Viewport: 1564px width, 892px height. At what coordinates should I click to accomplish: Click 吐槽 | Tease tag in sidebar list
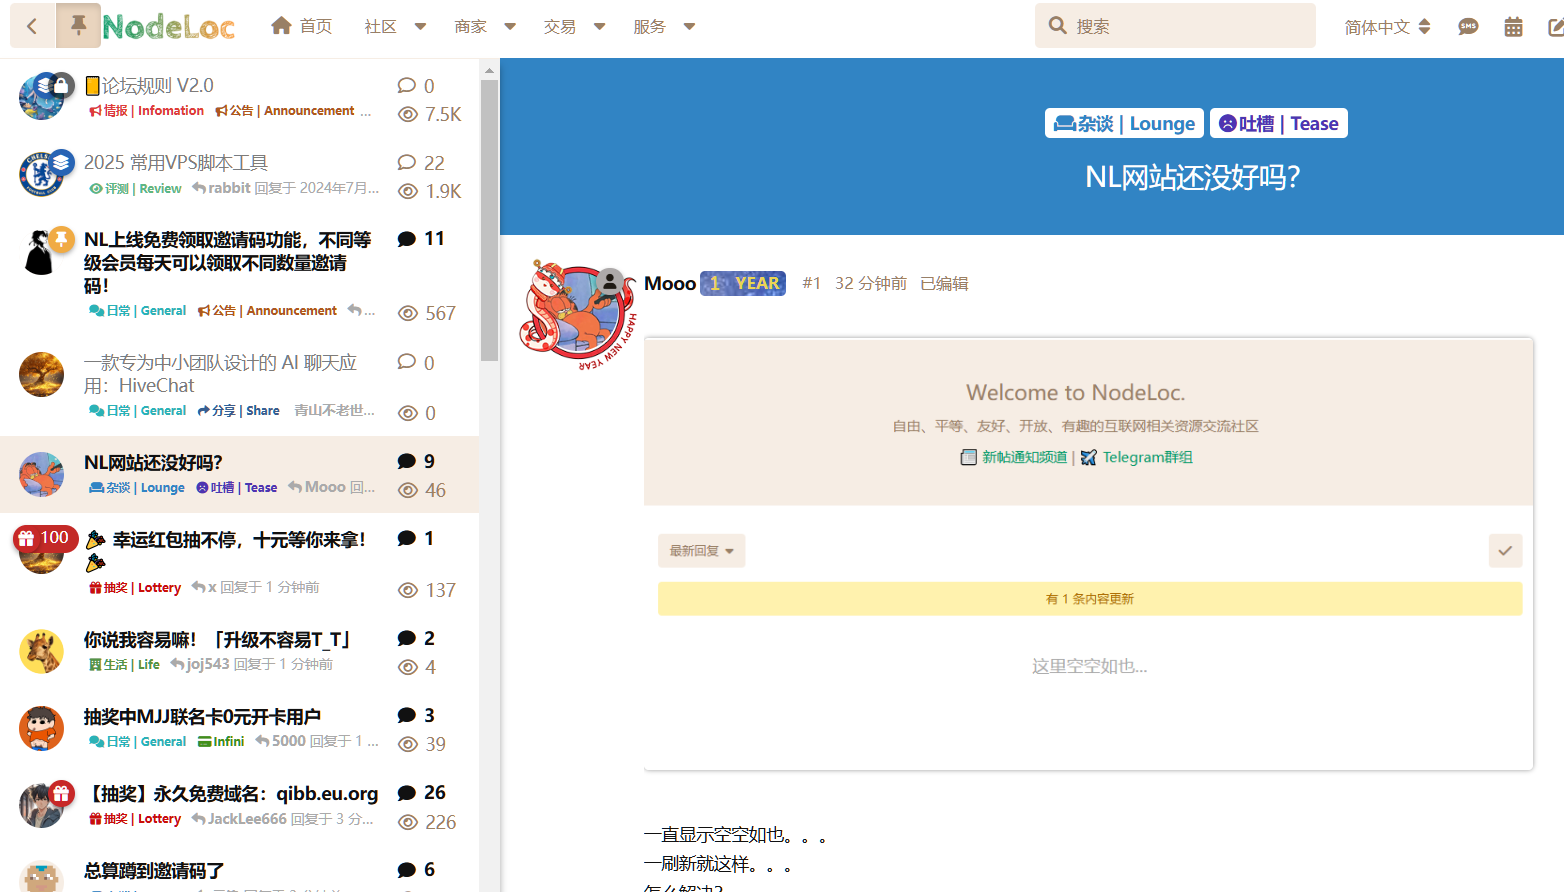click(x=237, y=488)
